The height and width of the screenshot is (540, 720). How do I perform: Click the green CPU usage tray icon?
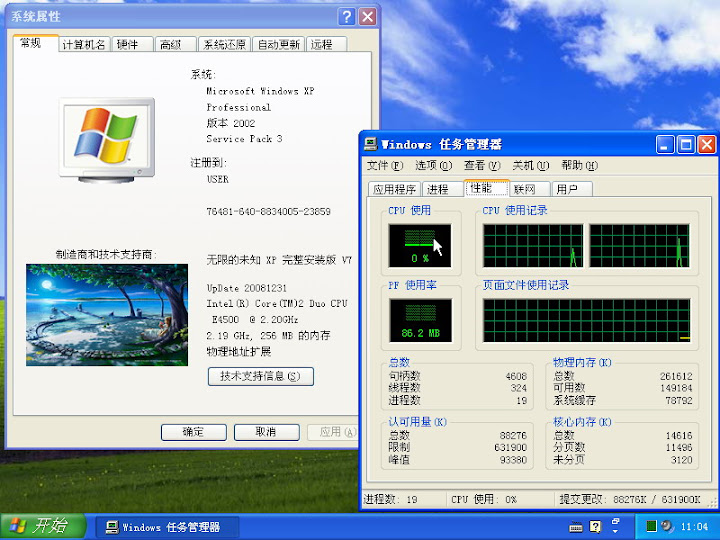pos(651,526)
